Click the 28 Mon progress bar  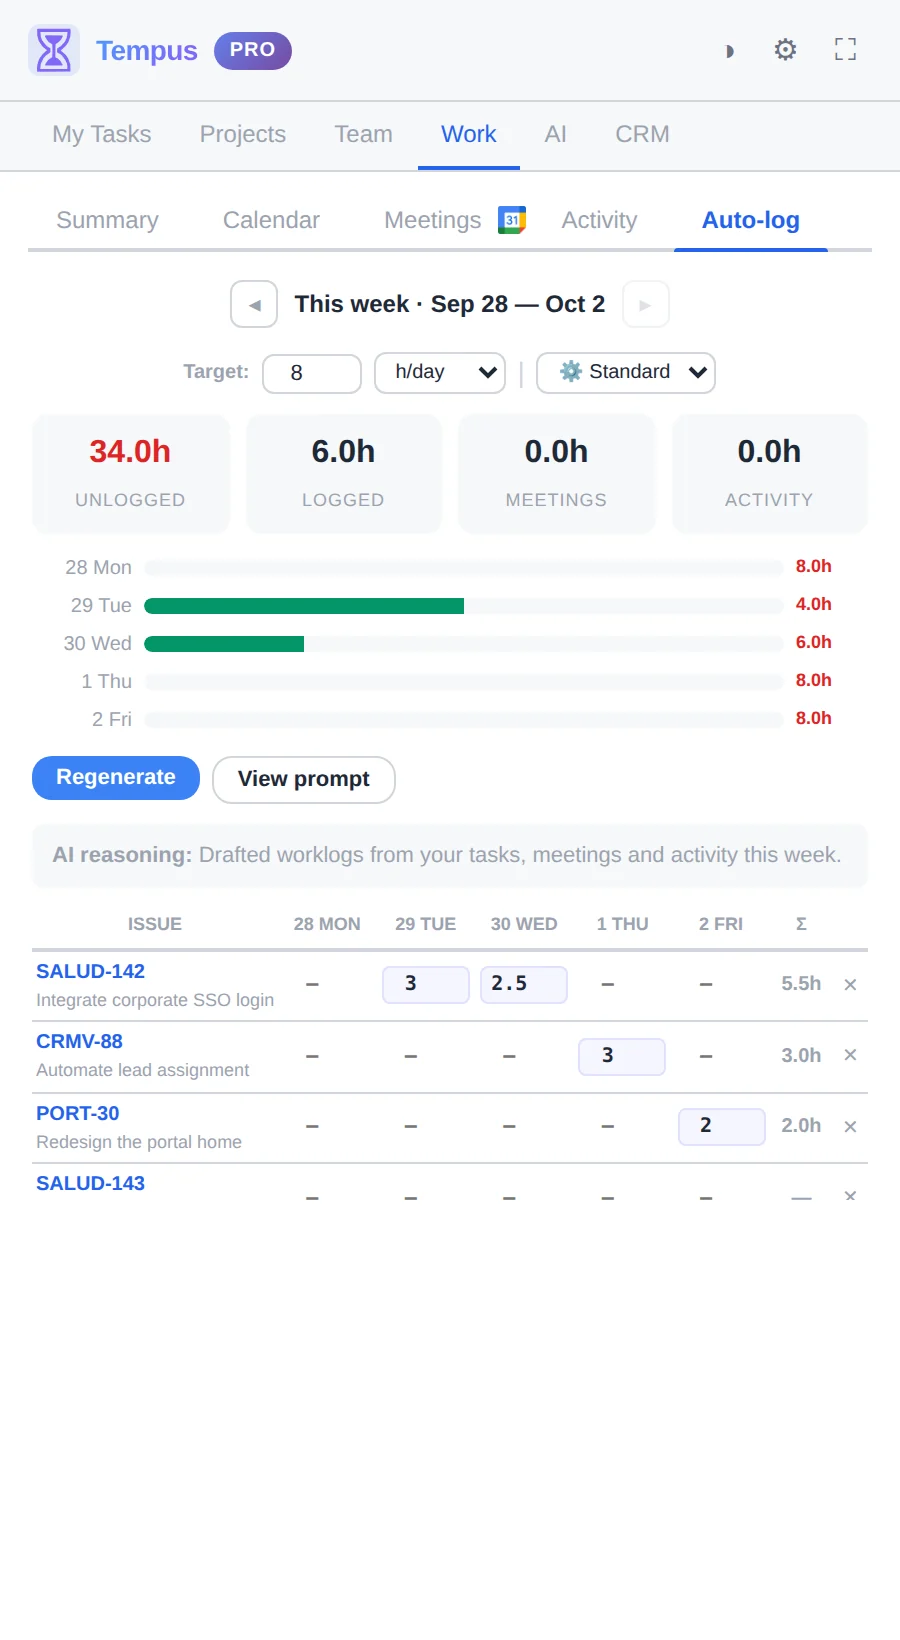[x=464, y=567]
